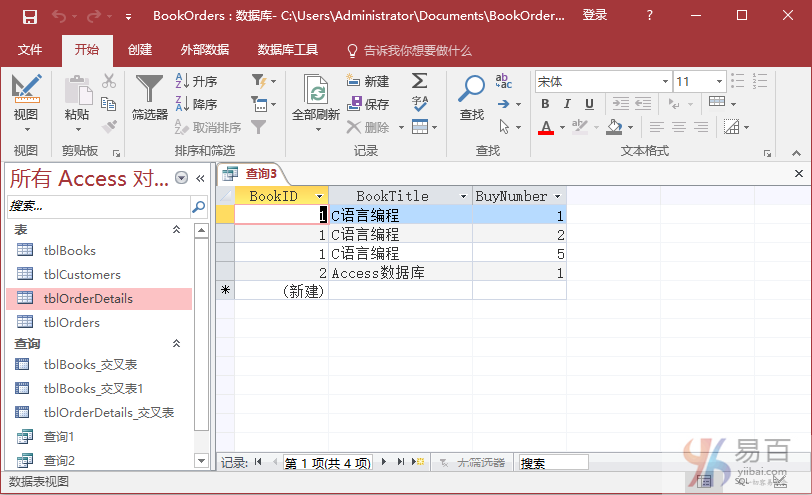Click the save icon in title bar
This screenshot has width=812, height=495.
click(x=30, y=16)
